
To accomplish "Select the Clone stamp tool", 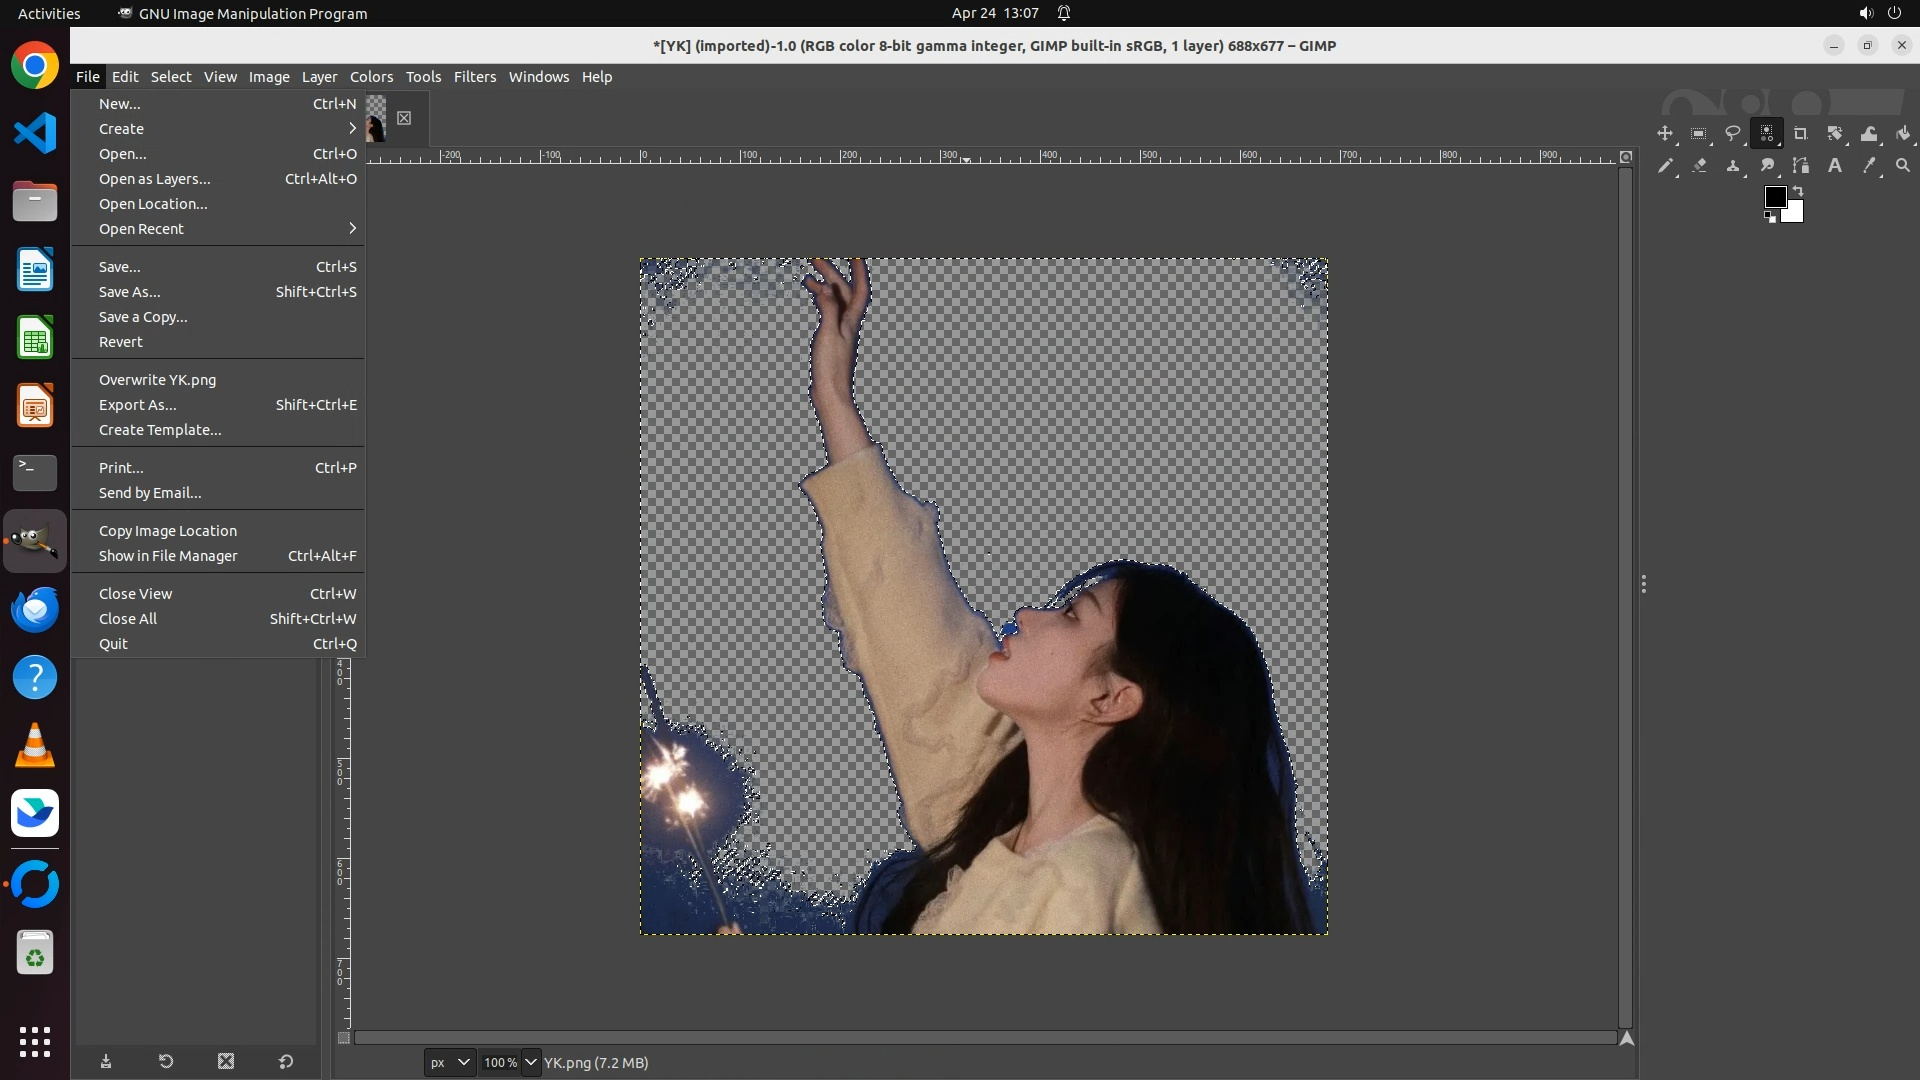I will tap(1733, 166).
